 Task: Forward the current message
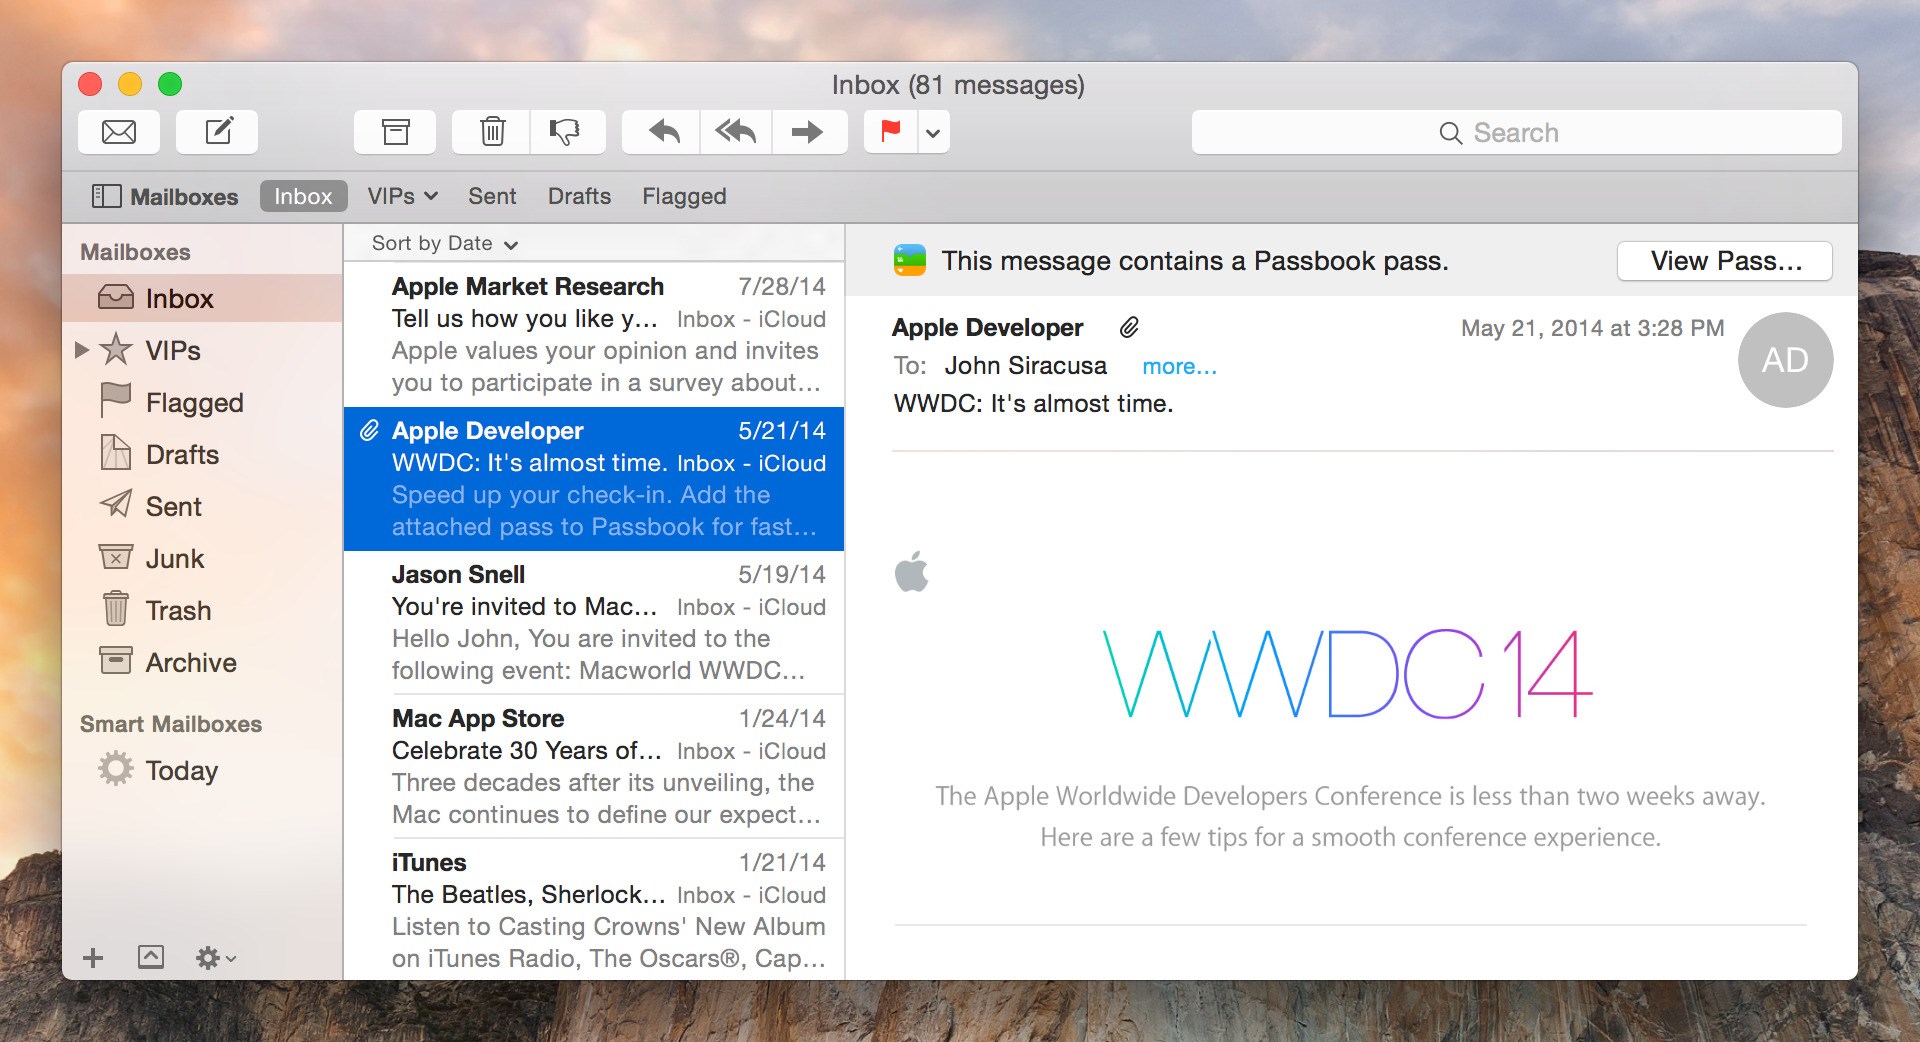tap(808, 131)
